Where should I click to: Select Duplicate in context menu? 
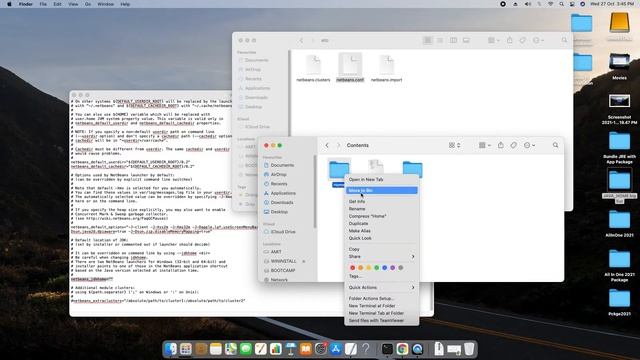[x=382, y=224]
